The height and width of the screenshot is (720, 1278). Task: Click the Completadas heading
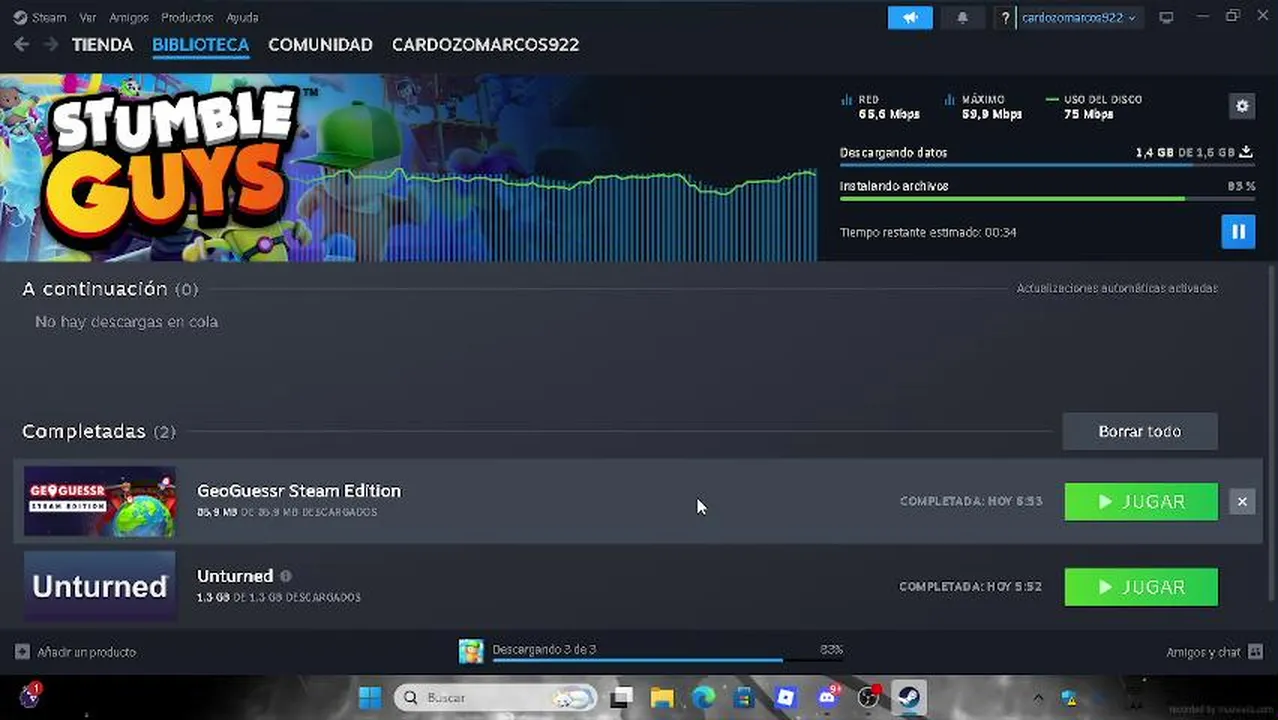pos(84,431)
